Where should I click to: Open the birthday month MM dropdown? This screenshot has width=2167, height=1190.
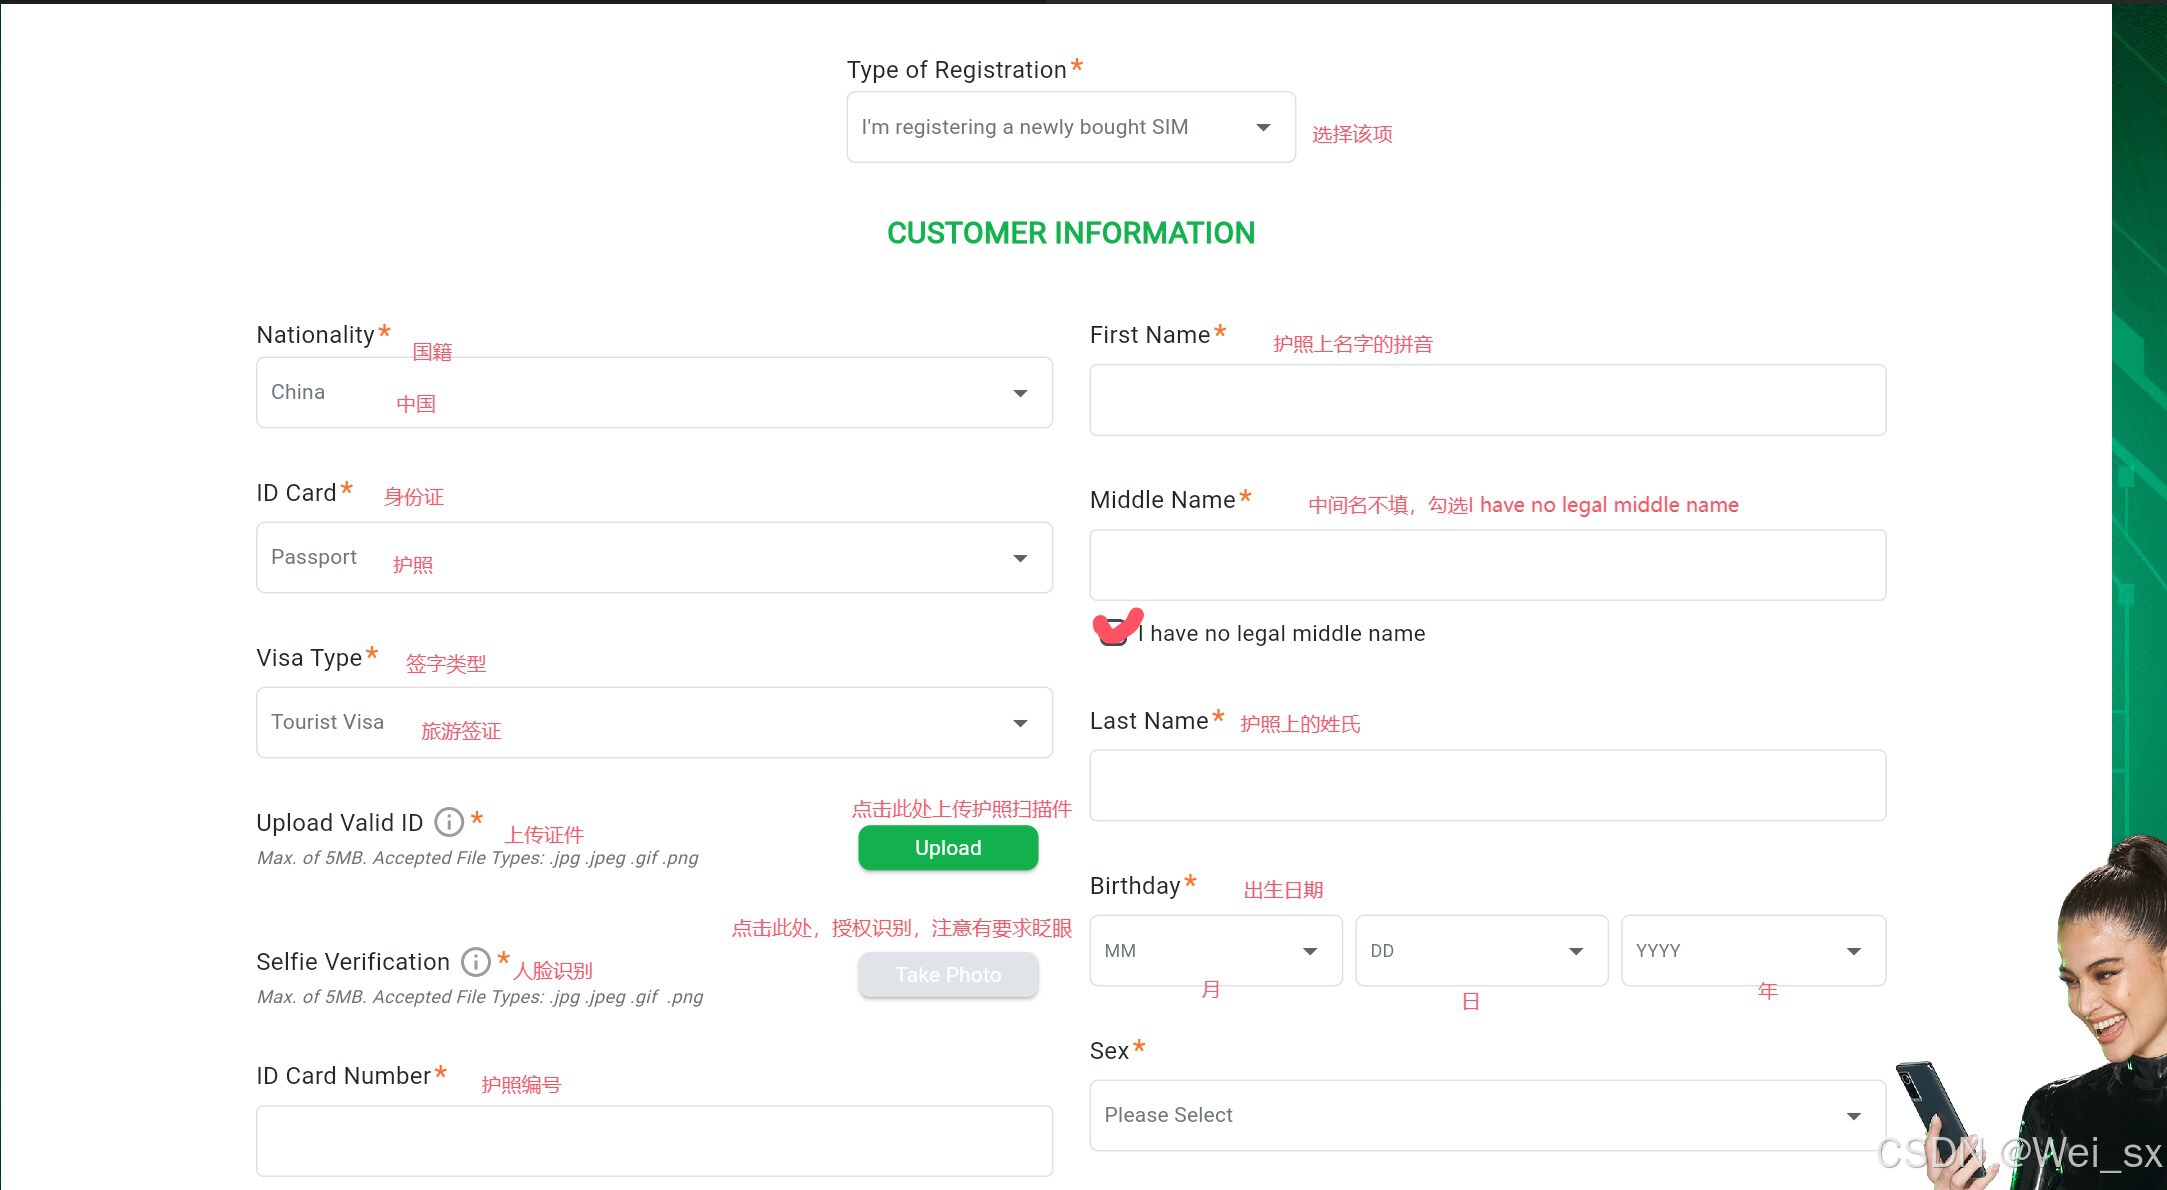1215,951
